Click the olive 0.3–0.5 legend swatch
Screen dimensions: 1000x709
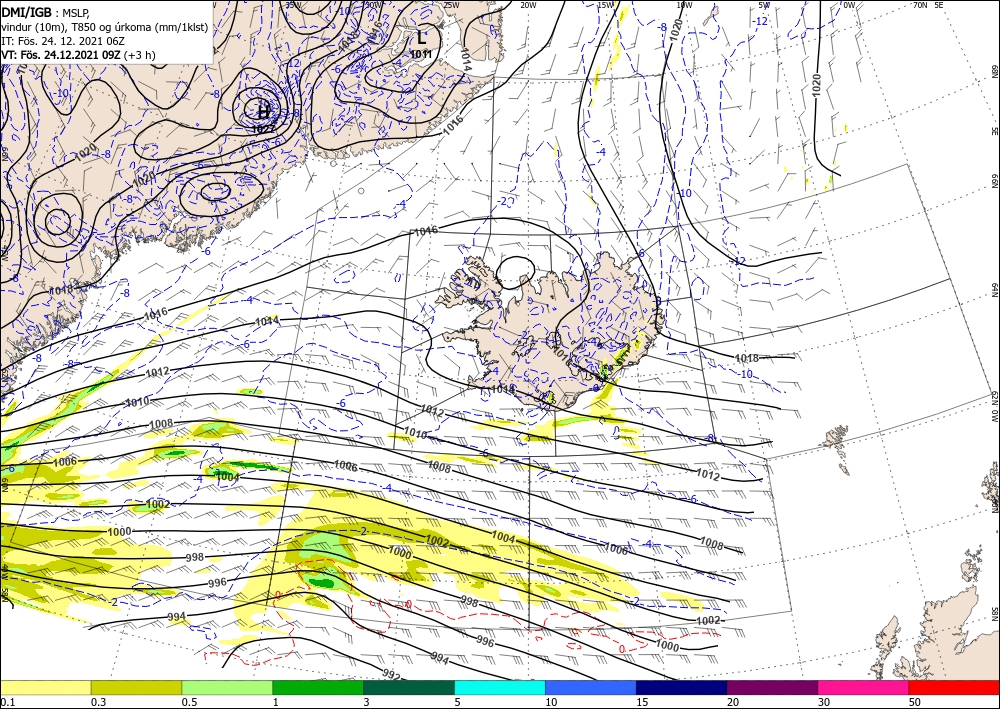coord(136,687)
